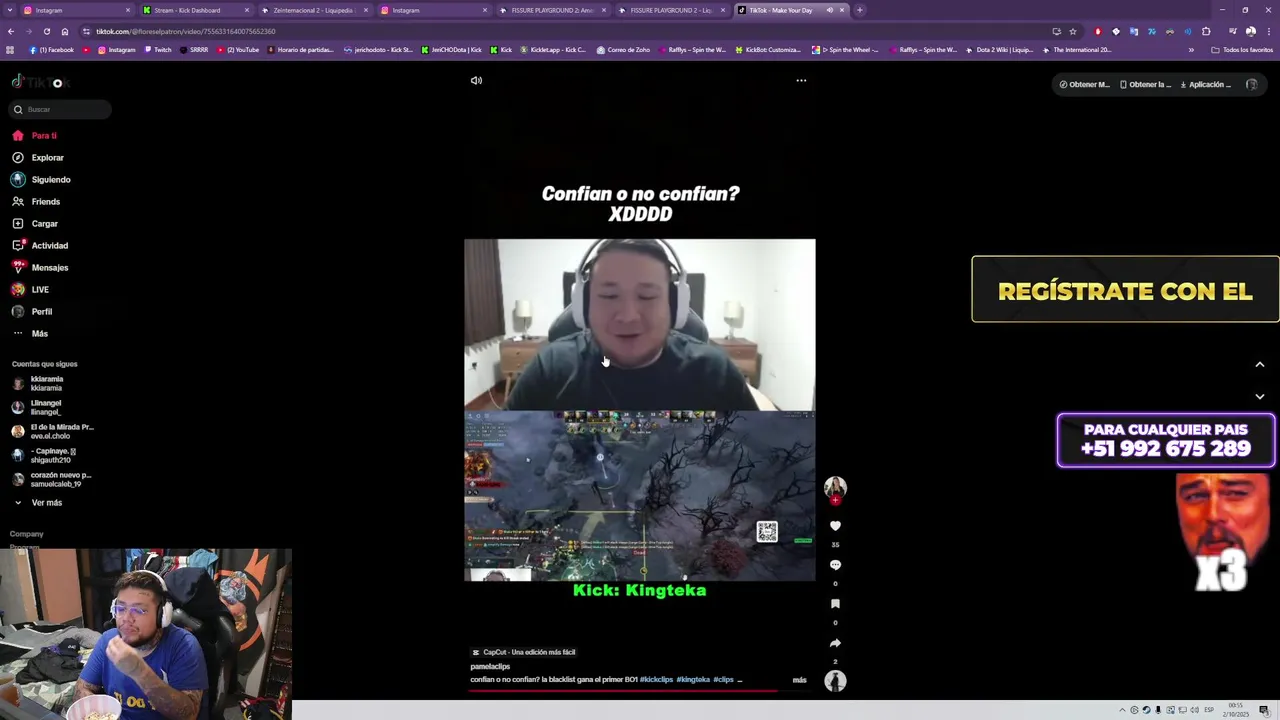Open followed account kkiaramia
This screenshot has height=720, width=1280.
[x=38, y=383]
